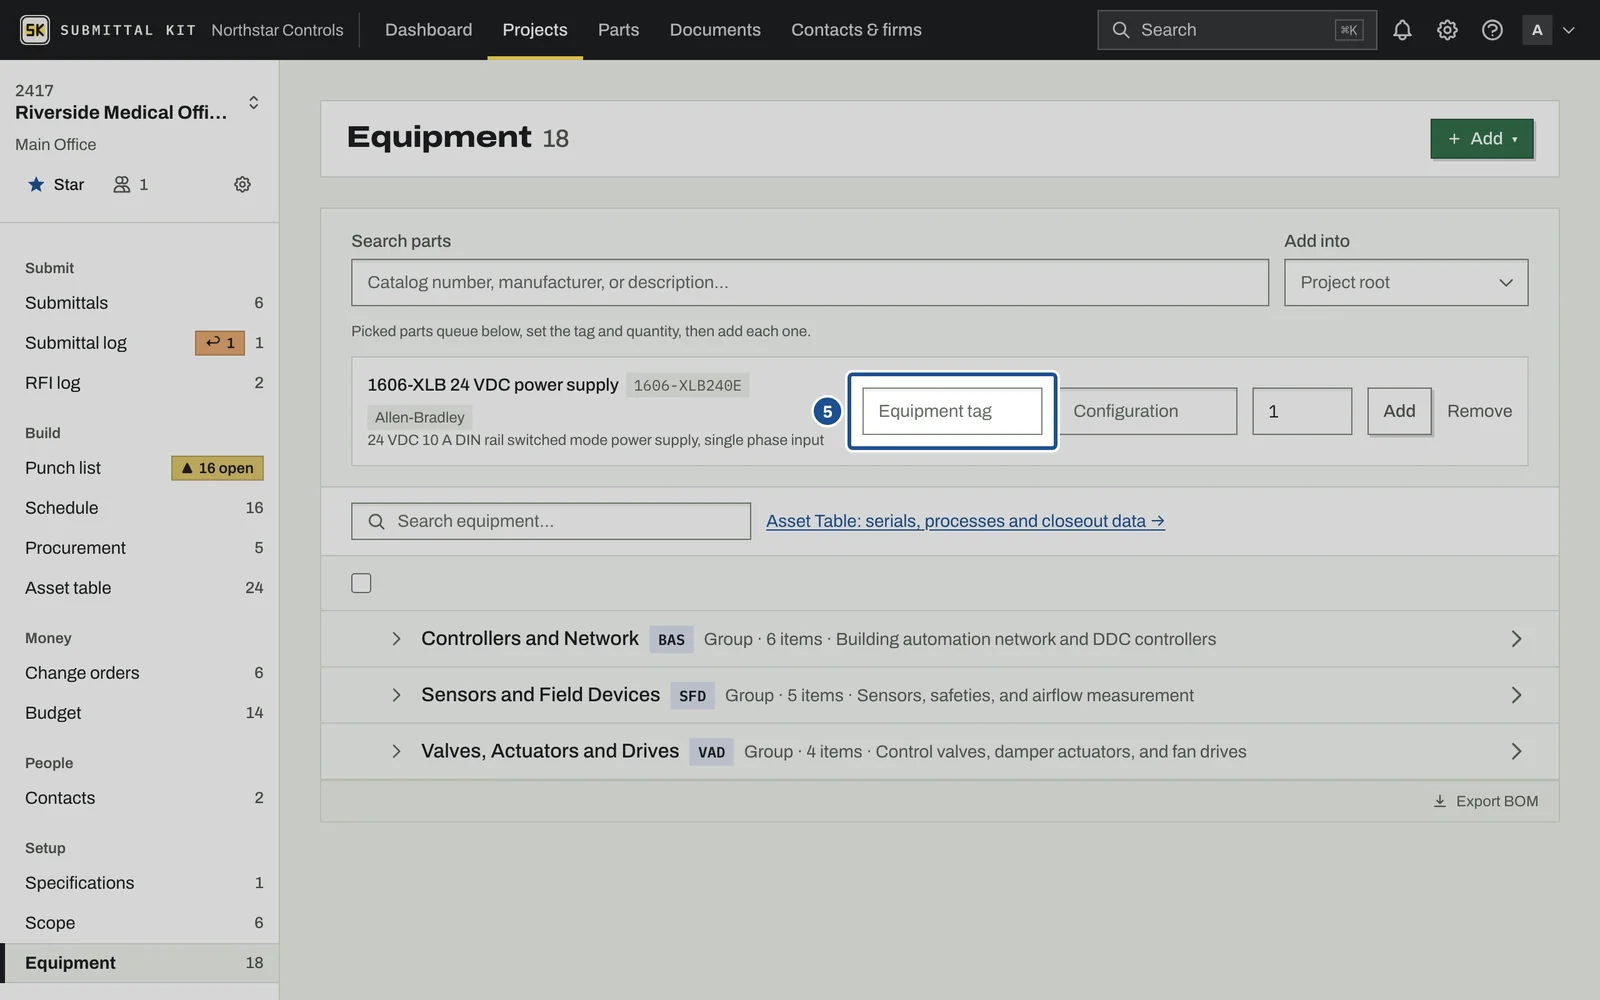The image size is (1600, 1000).
Task: Open project members icon showing 1
Action: (131, 184)
